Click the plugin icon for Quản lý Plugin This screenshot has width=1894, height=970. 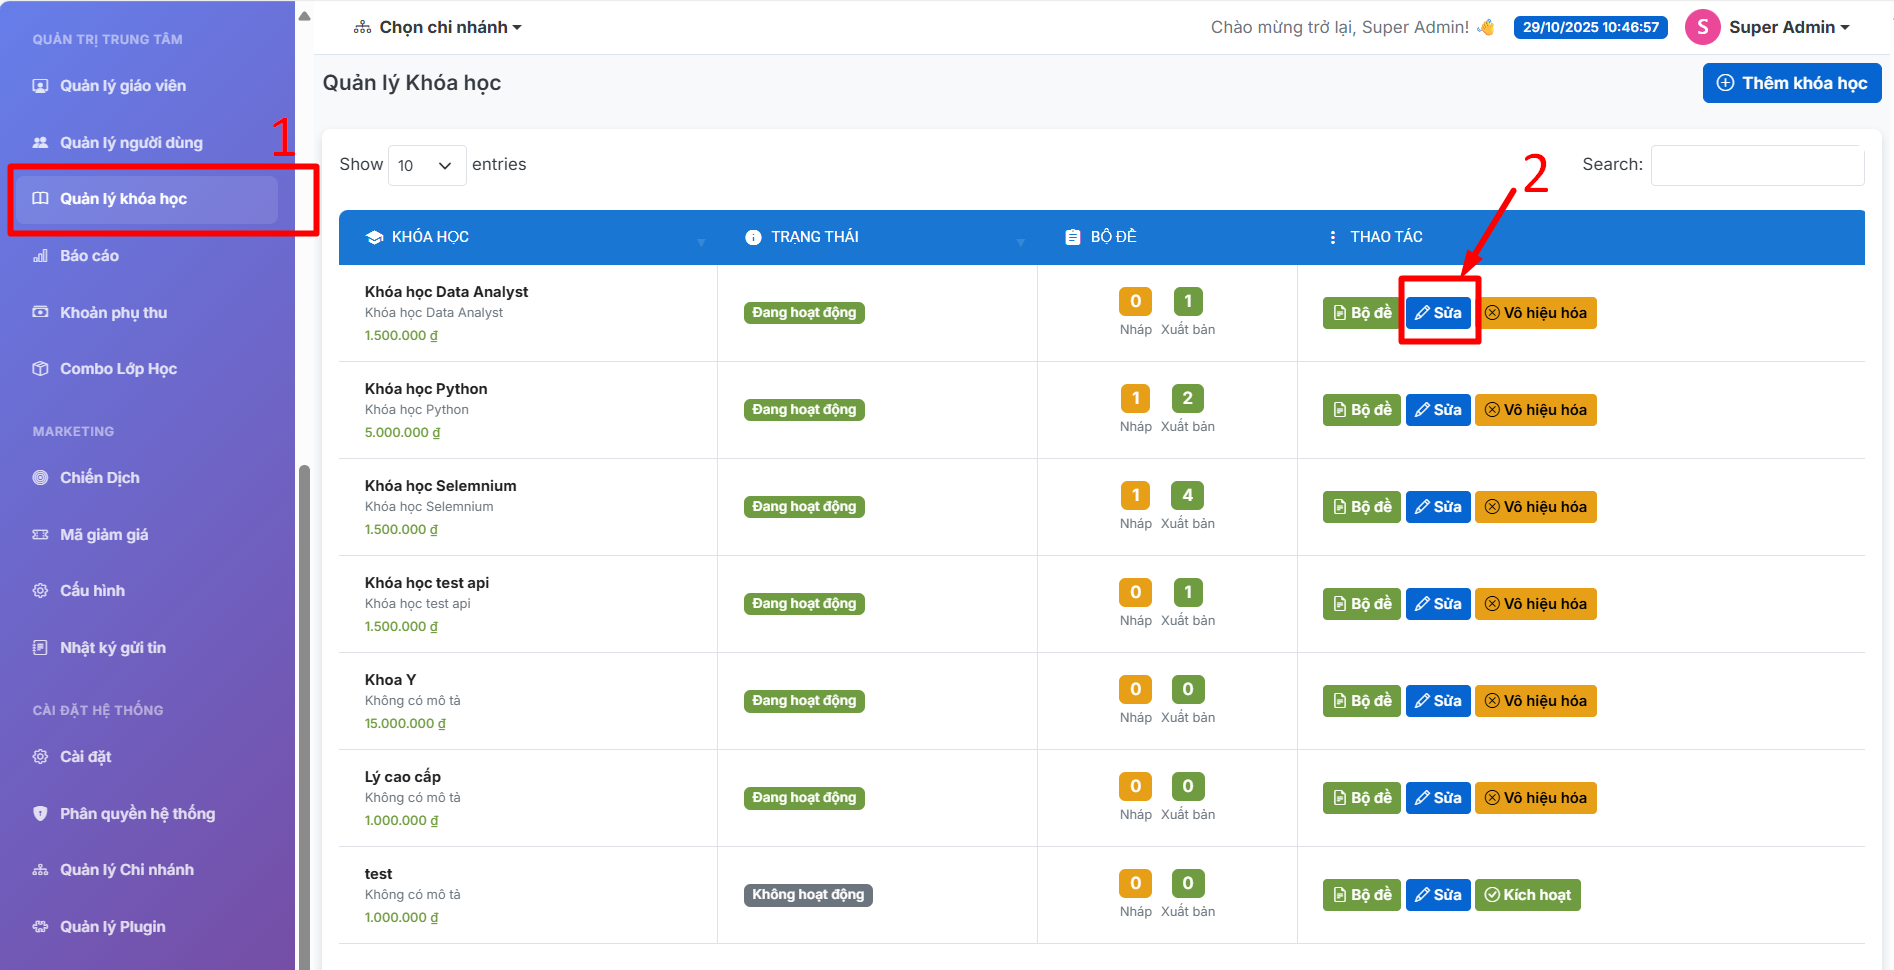coord(40,927)
